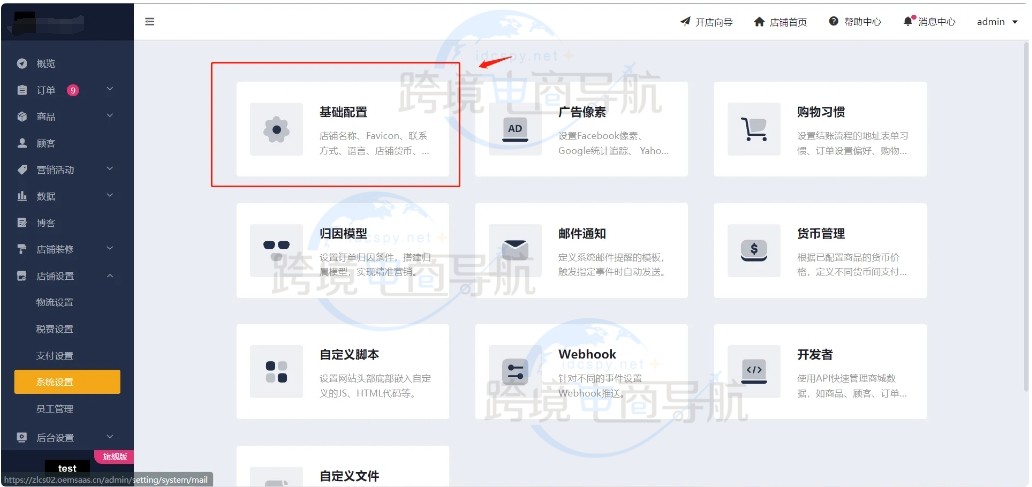Toggle the hamburger sidebar collapse icon

tap(149, 22)
